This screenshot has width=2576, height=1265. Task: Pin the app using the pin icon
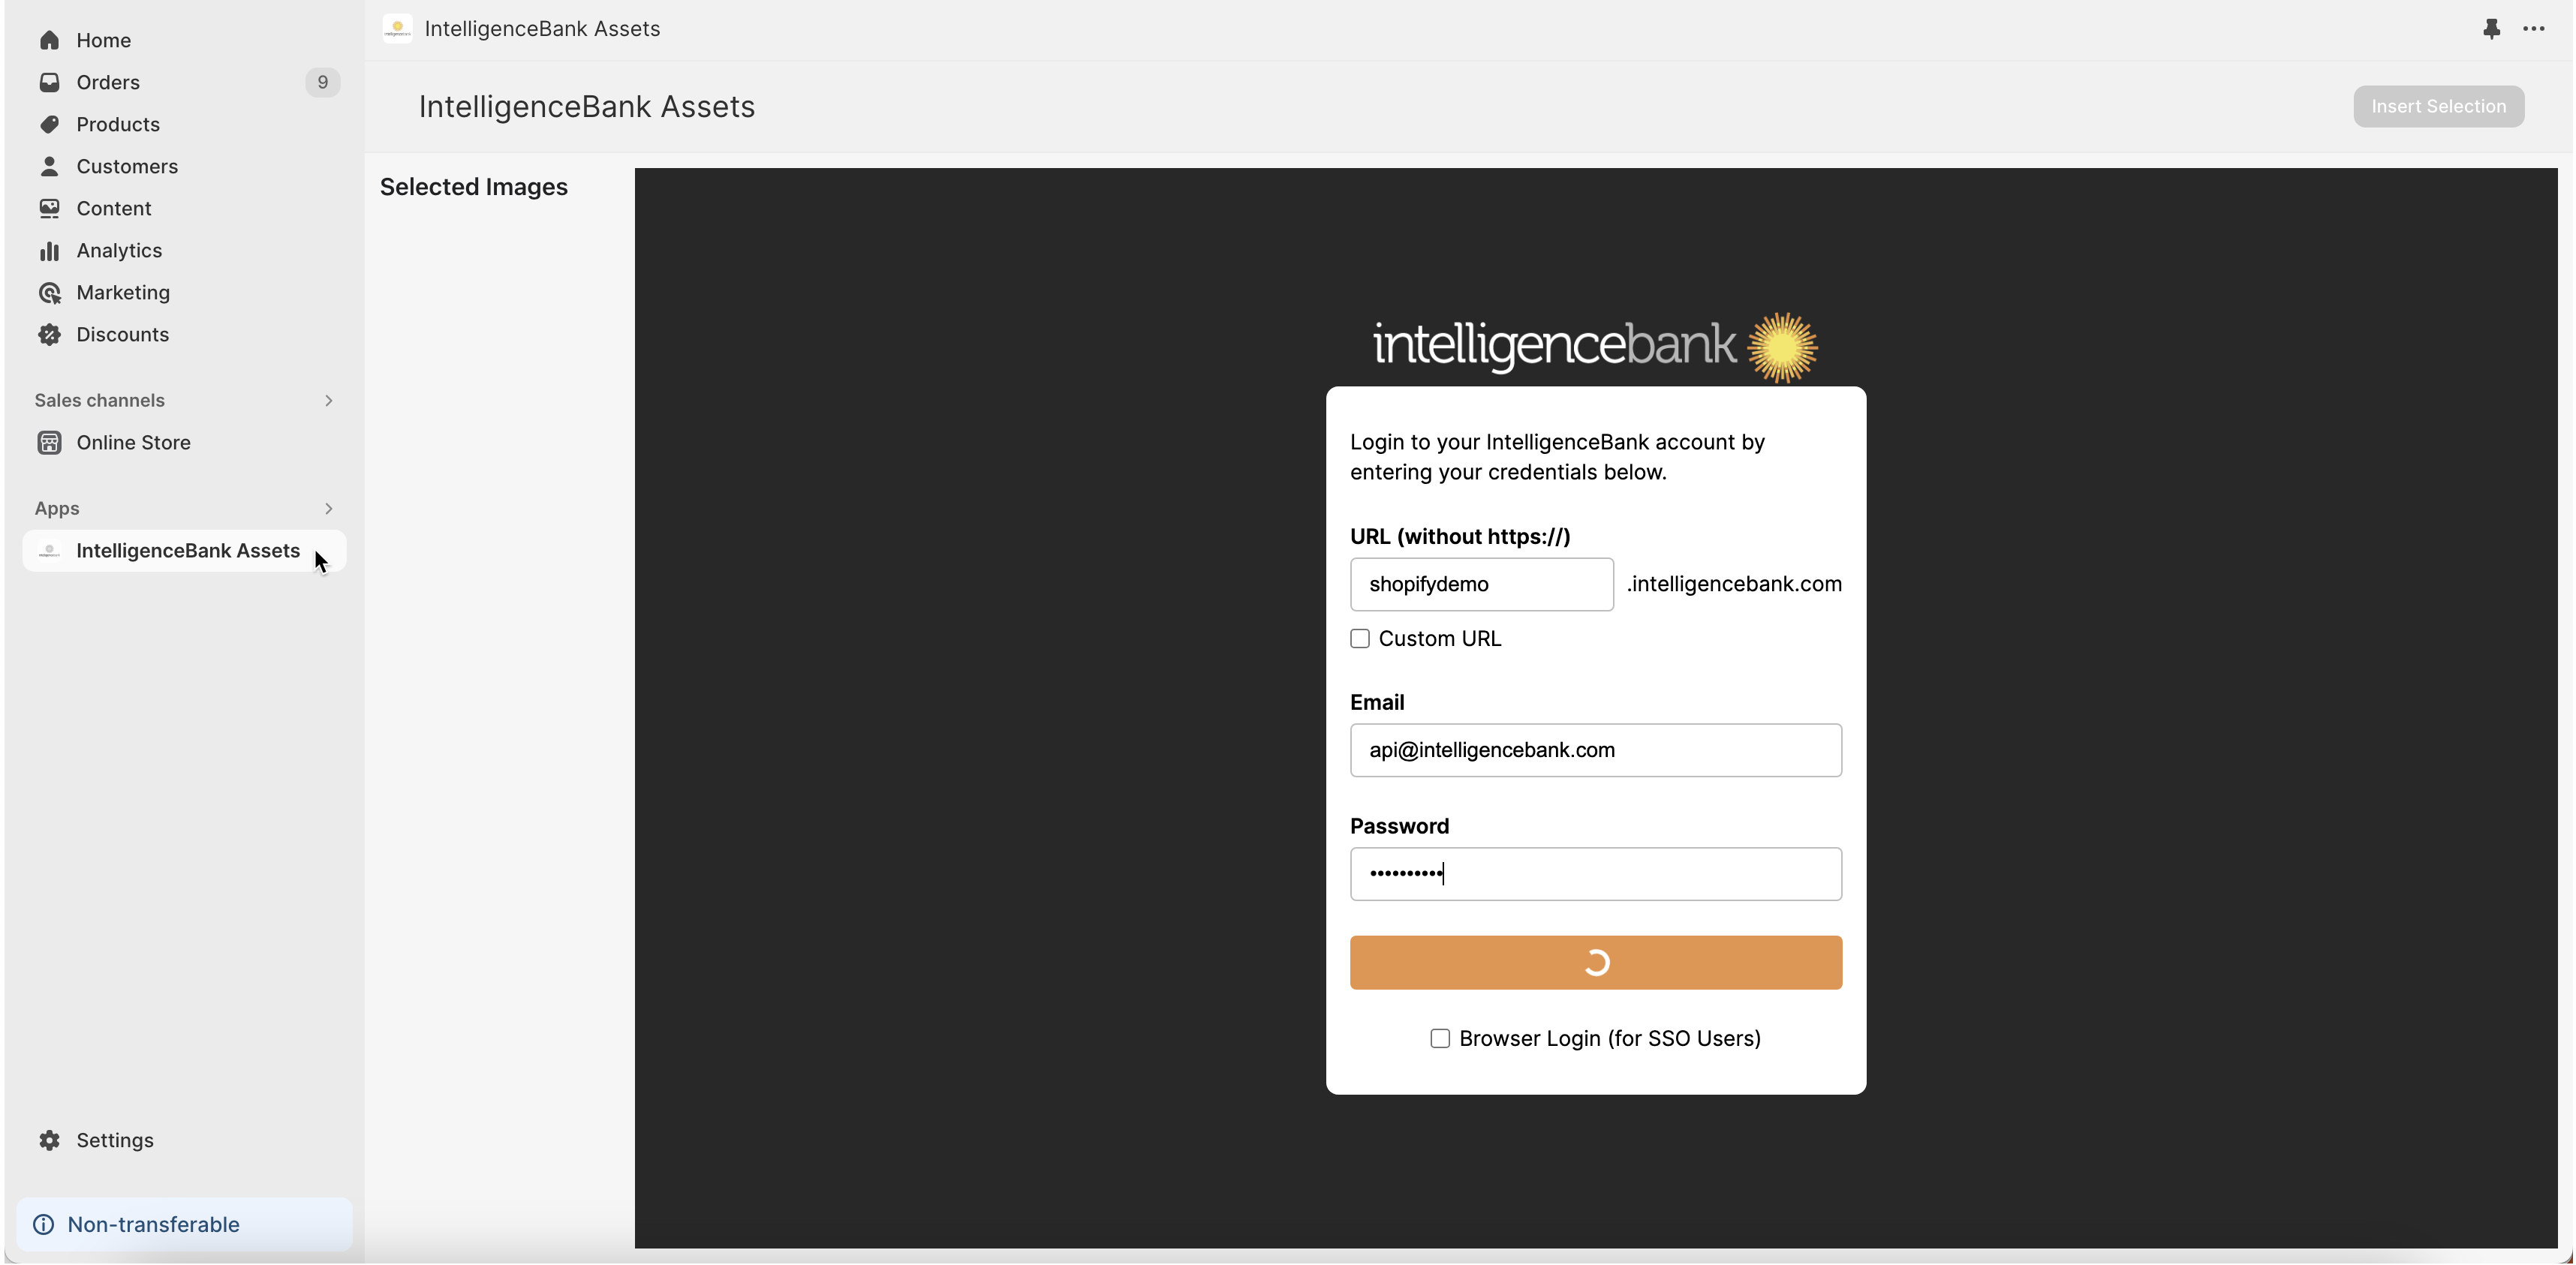[2491, 29]
